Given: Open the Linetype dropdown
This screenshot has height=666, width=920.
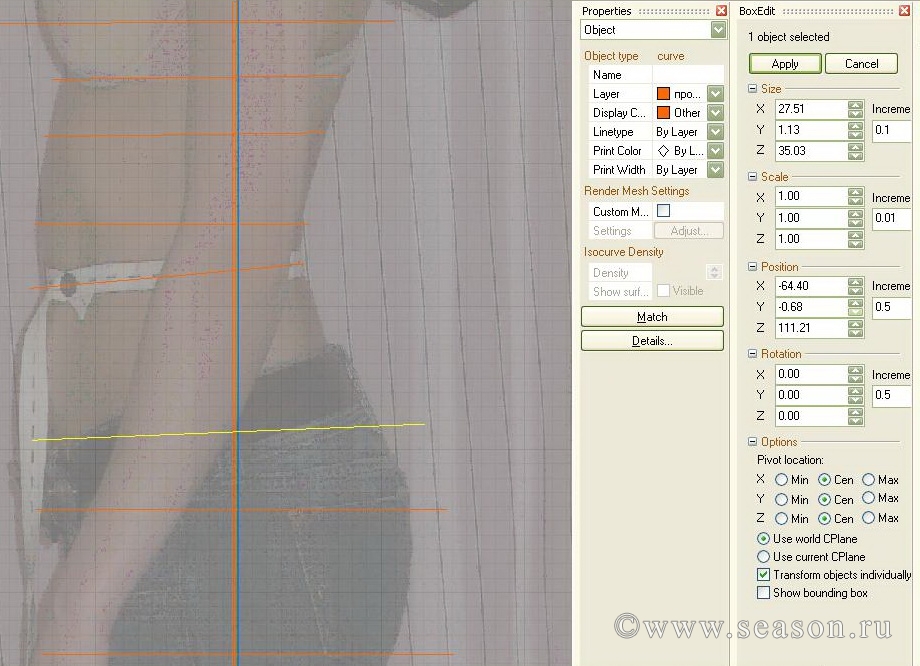Looking at the screenshot, I should (715, 132).
